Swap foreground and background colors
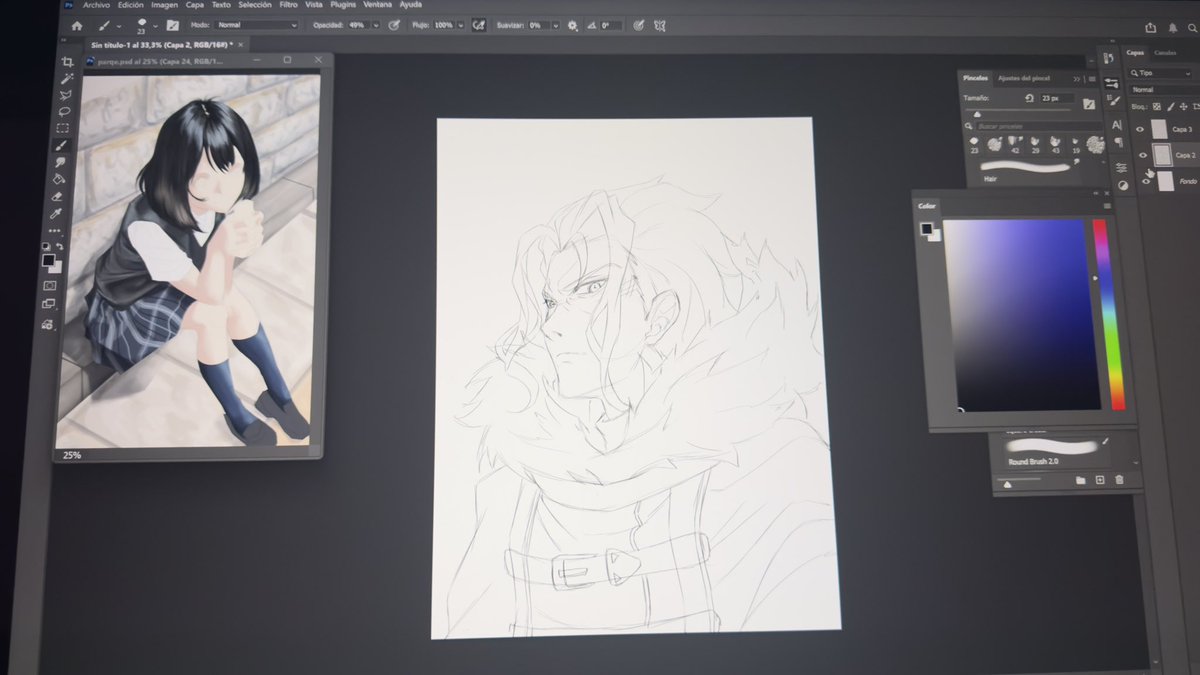This screenshot has width=1200, height=675. click(59, 246)
